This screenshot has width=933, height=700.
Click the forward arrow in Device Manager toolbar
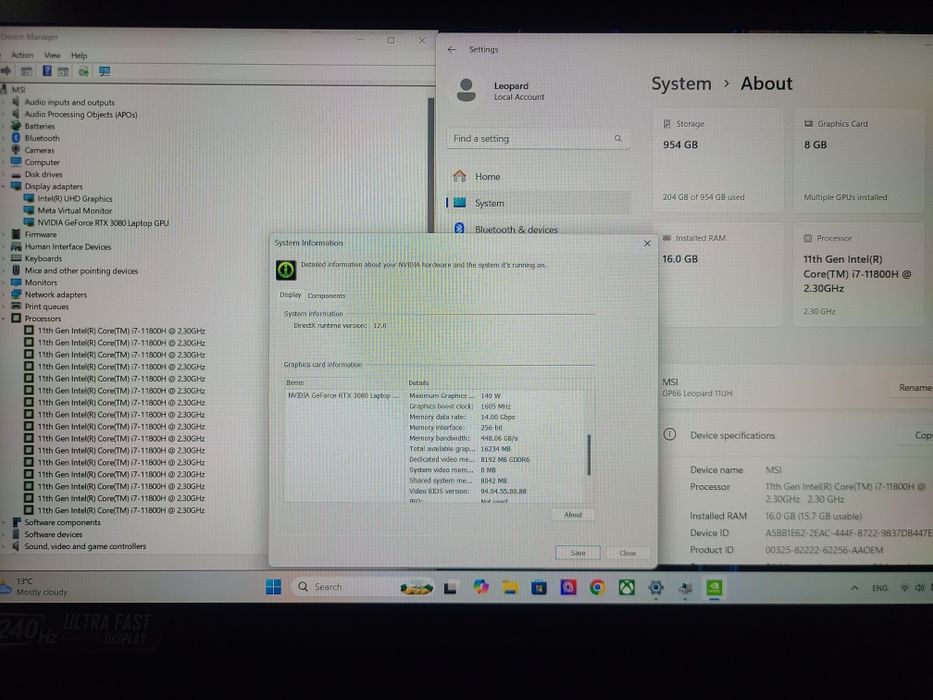click(6, 71)
